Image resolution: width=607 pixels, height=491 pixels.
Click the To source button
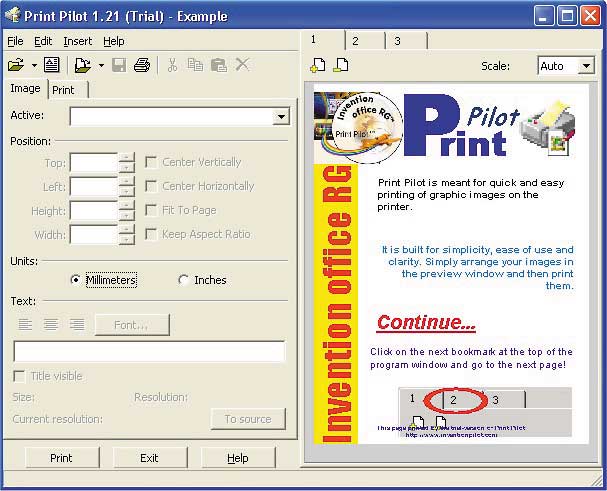pyautogui.click(x=248, y=419)
